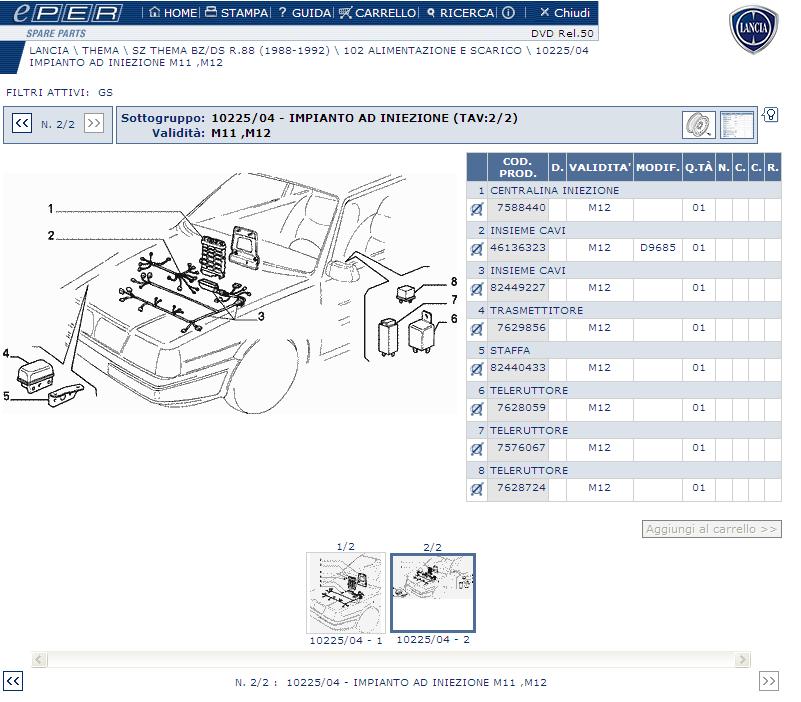
Task: Open the RICERCA search function
Action: [x=461, y=12]
